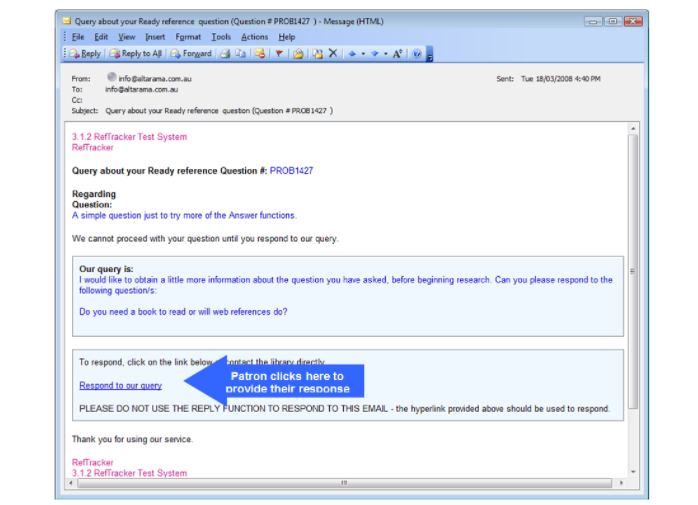
Task: Click the sender presence indicator next to From address
Action: tap(111, 77)
